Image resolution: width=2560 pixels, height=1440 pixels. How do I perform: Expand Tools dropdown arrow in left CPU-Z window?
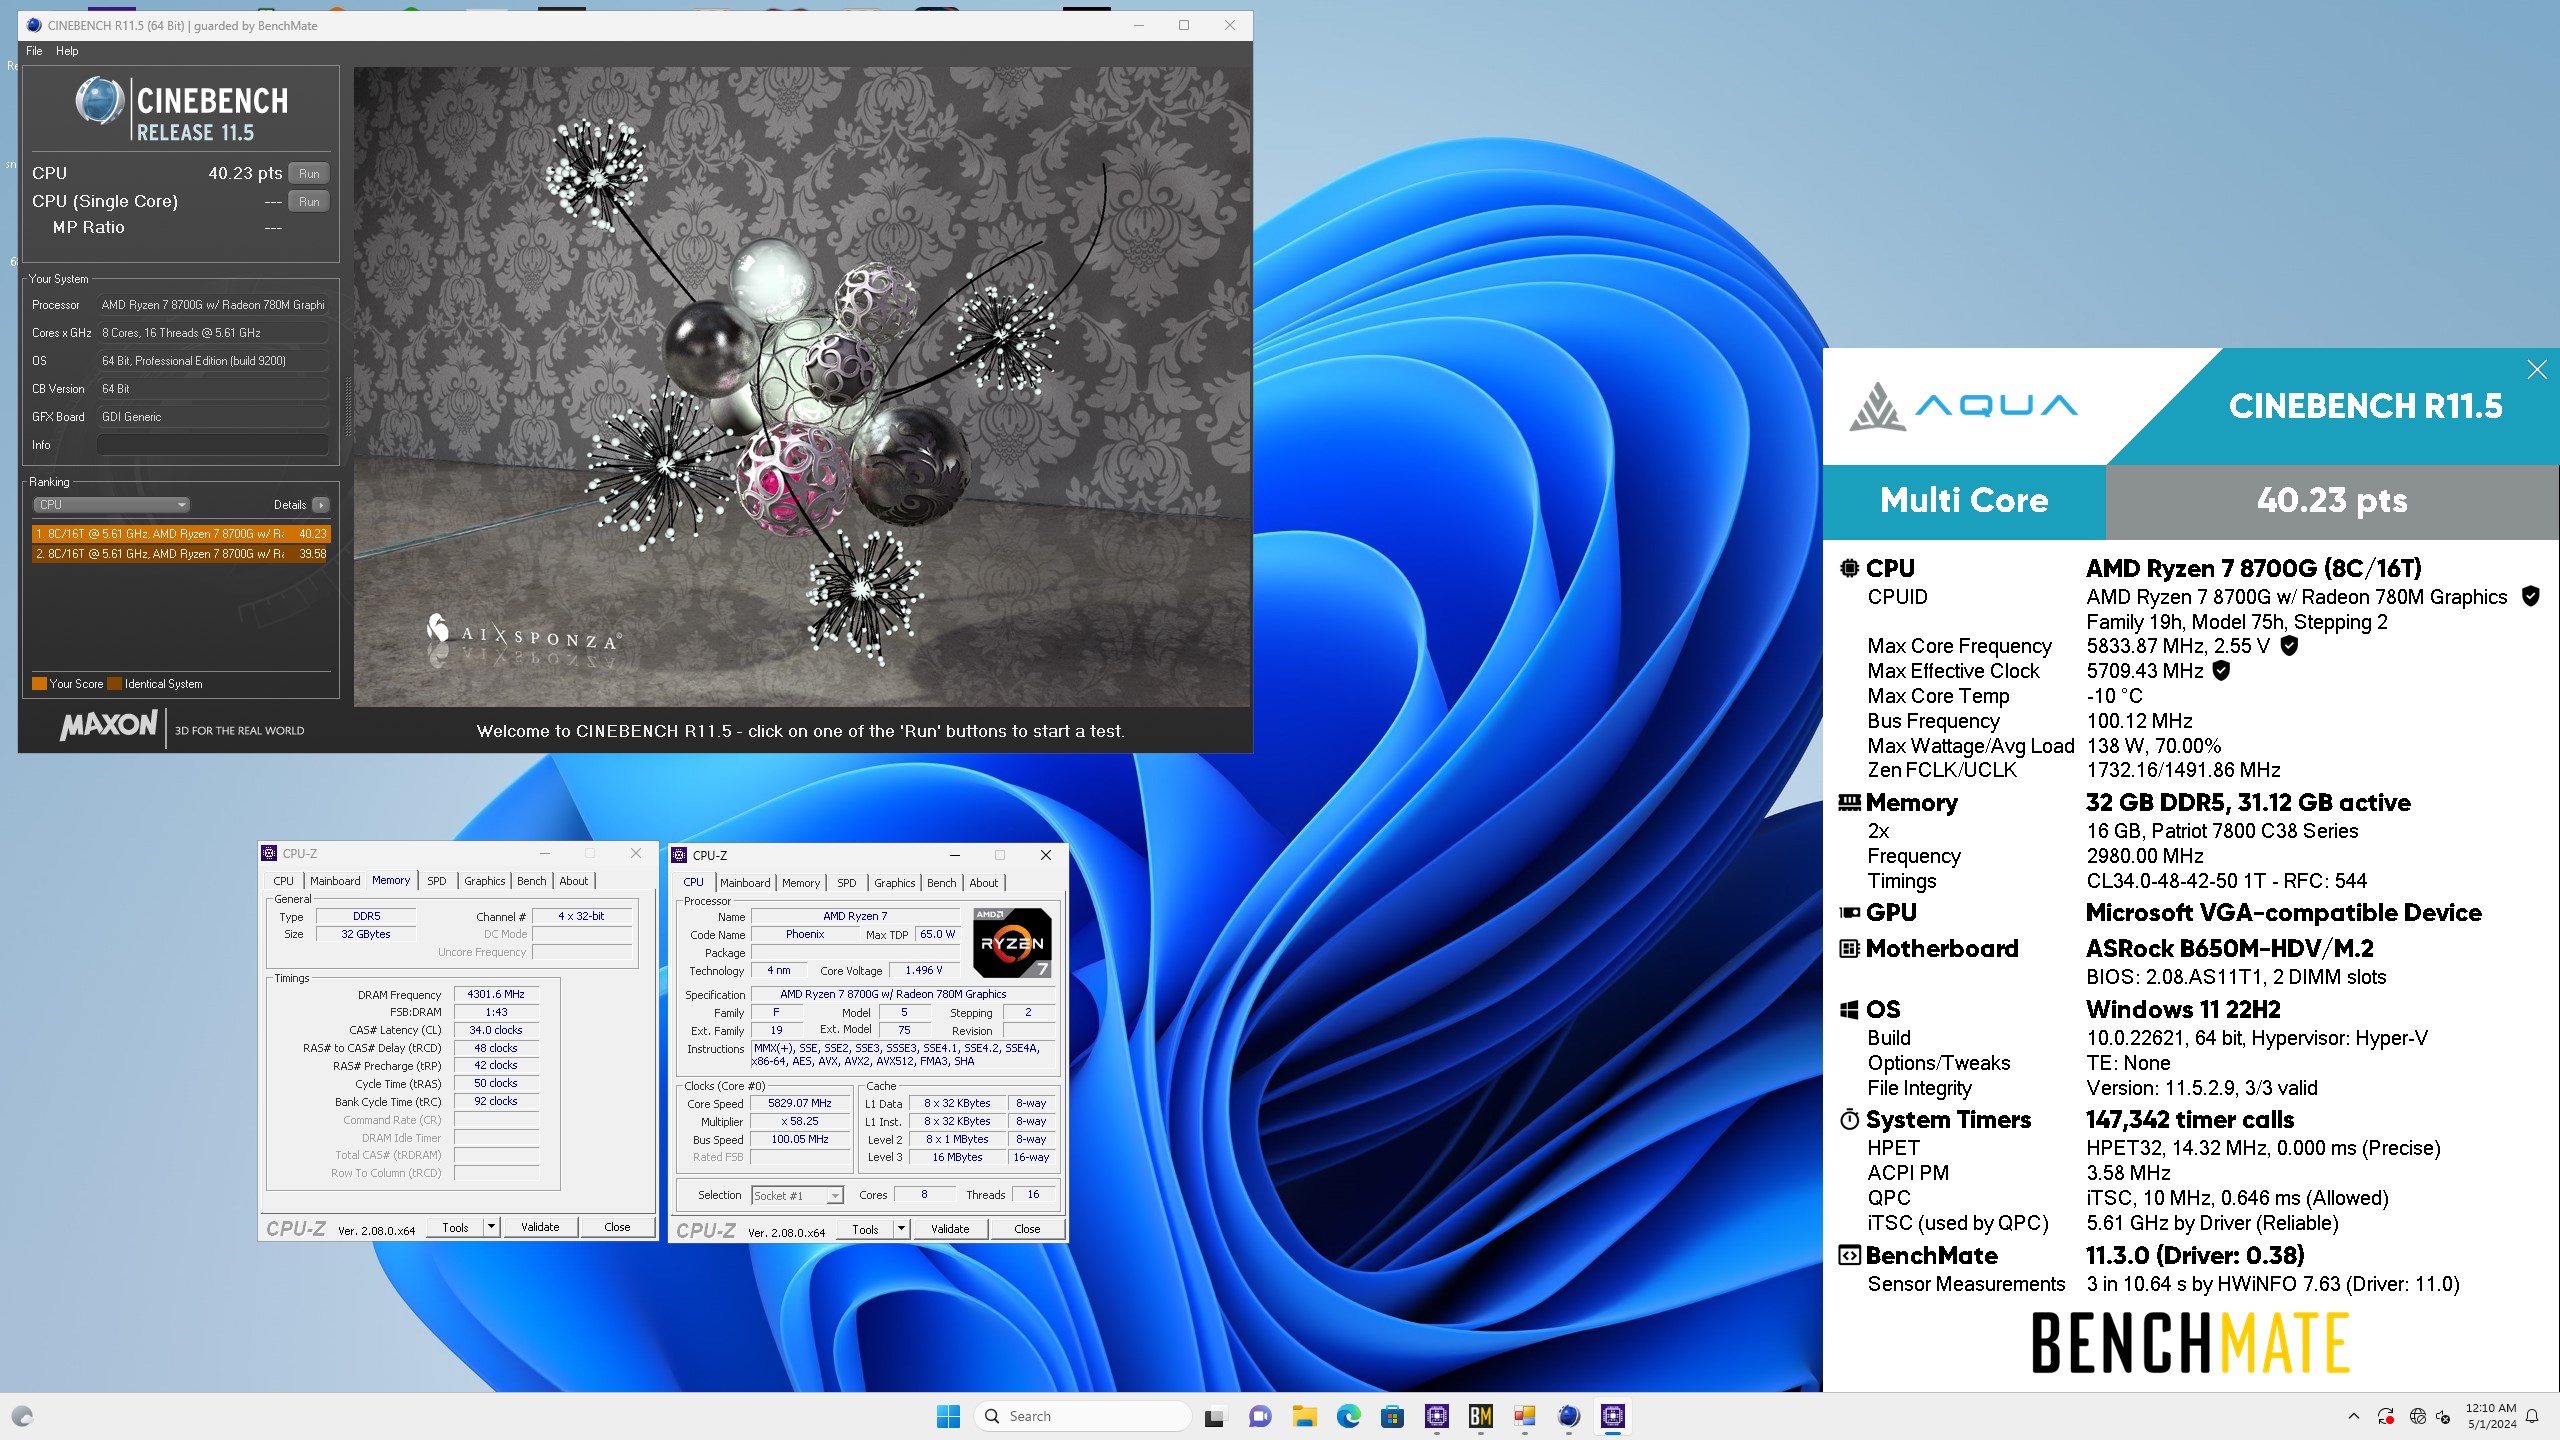pos(491,1227)
